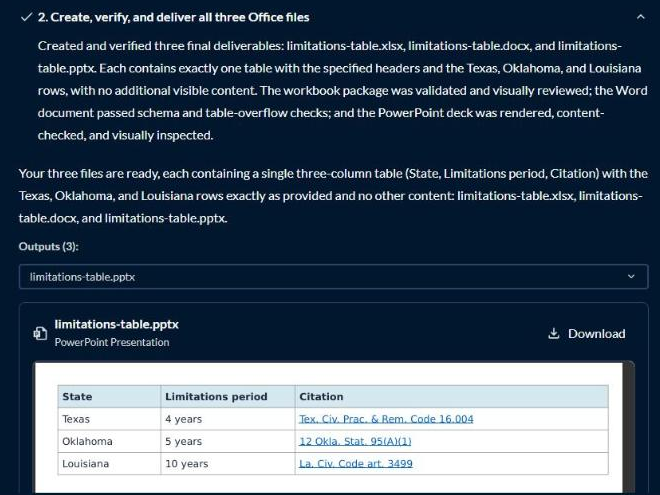Click the download arrow icon

[x=554, y=334]
